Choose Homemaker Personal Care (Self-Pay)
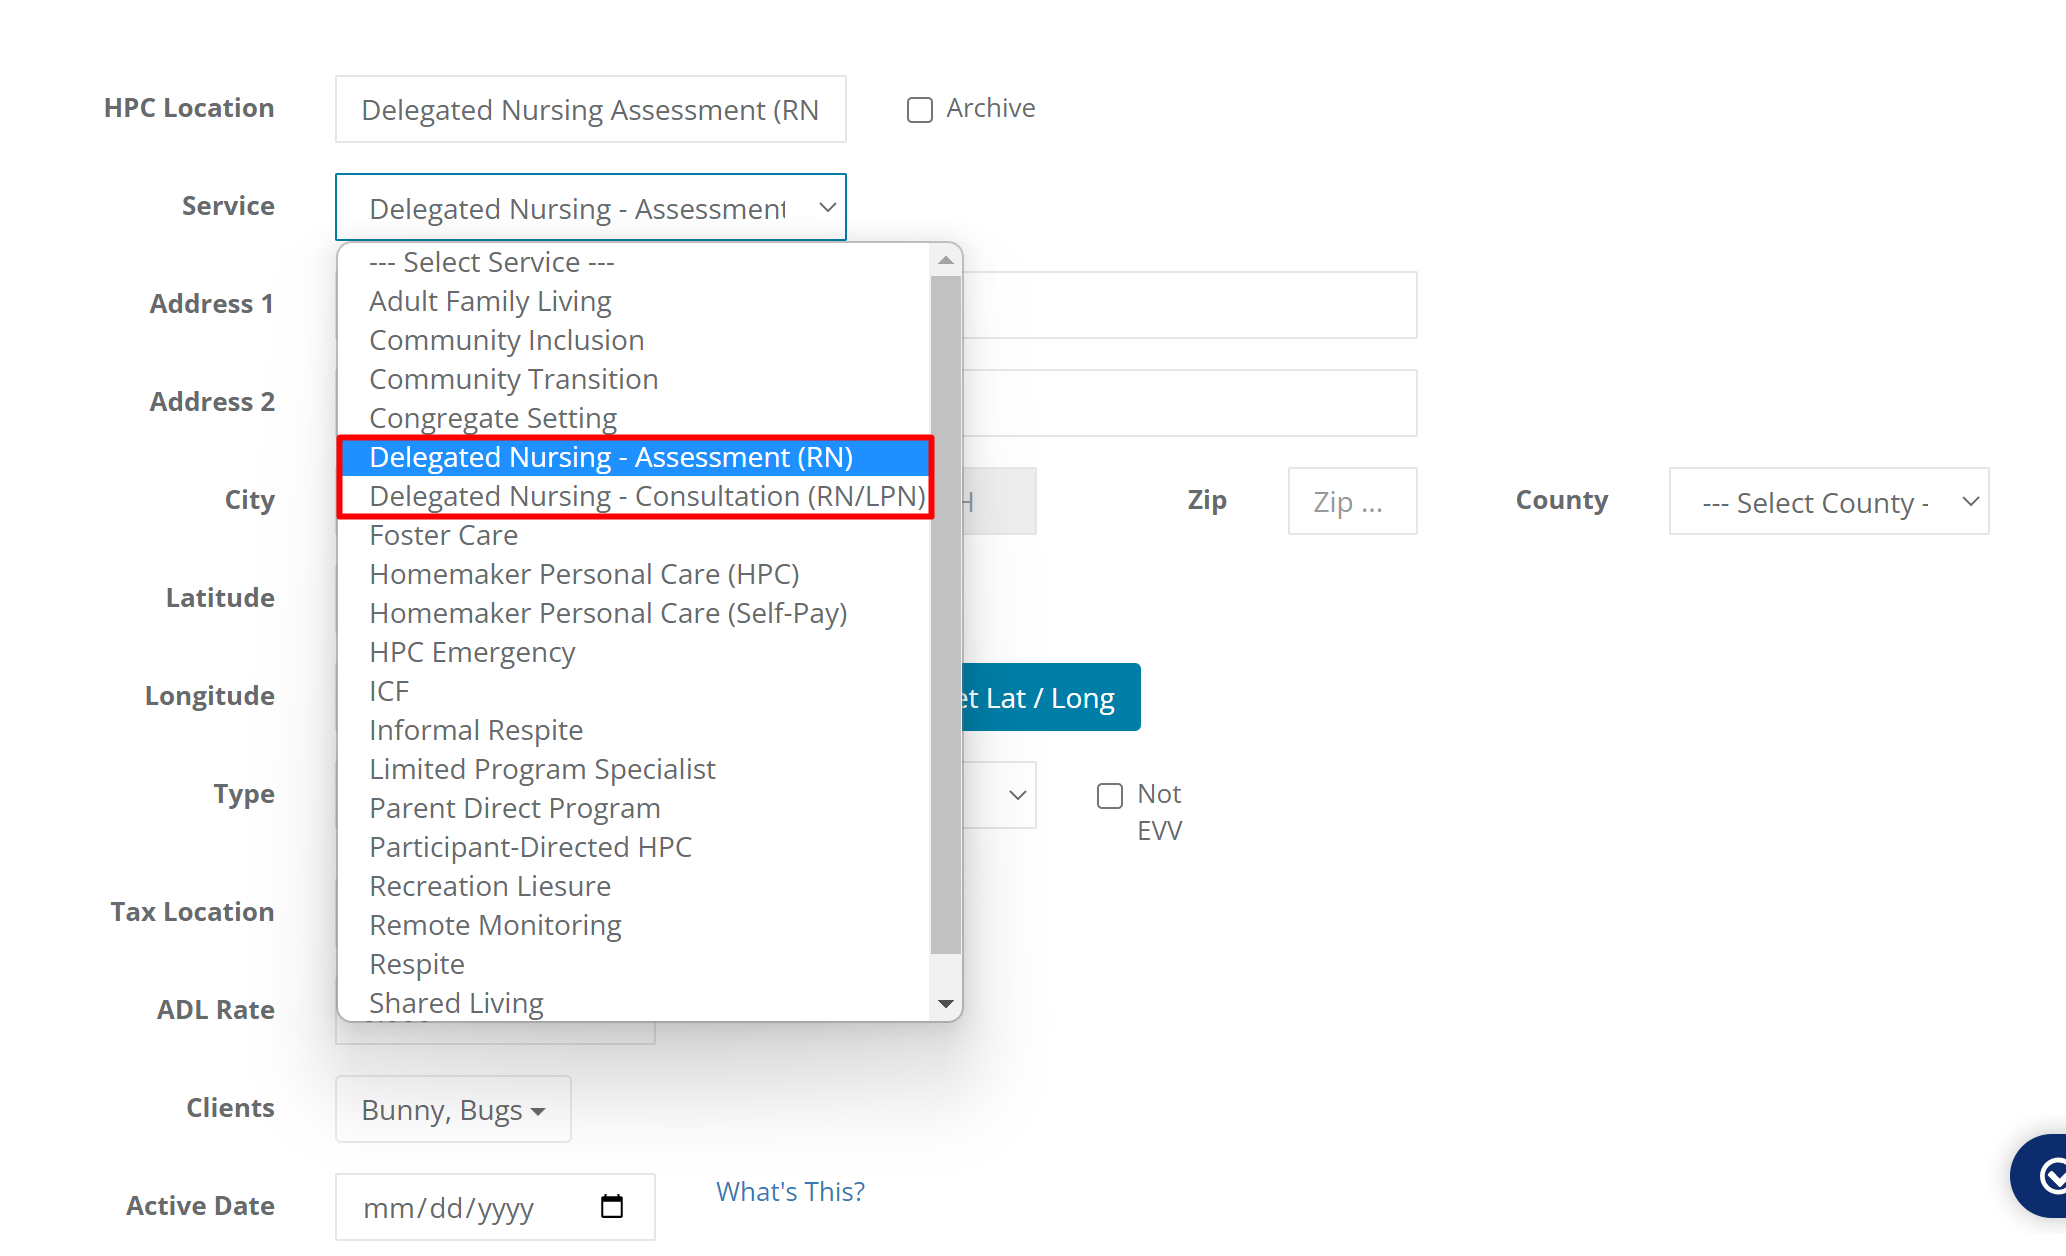This screenshot has height=1256, width=2066. coord(607,612)
